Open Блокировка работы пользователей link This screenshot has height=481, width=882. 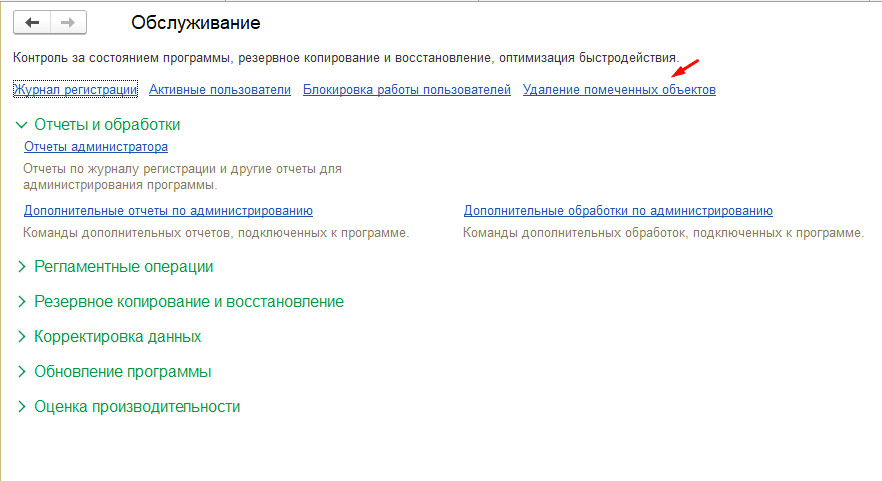point(407,89)
